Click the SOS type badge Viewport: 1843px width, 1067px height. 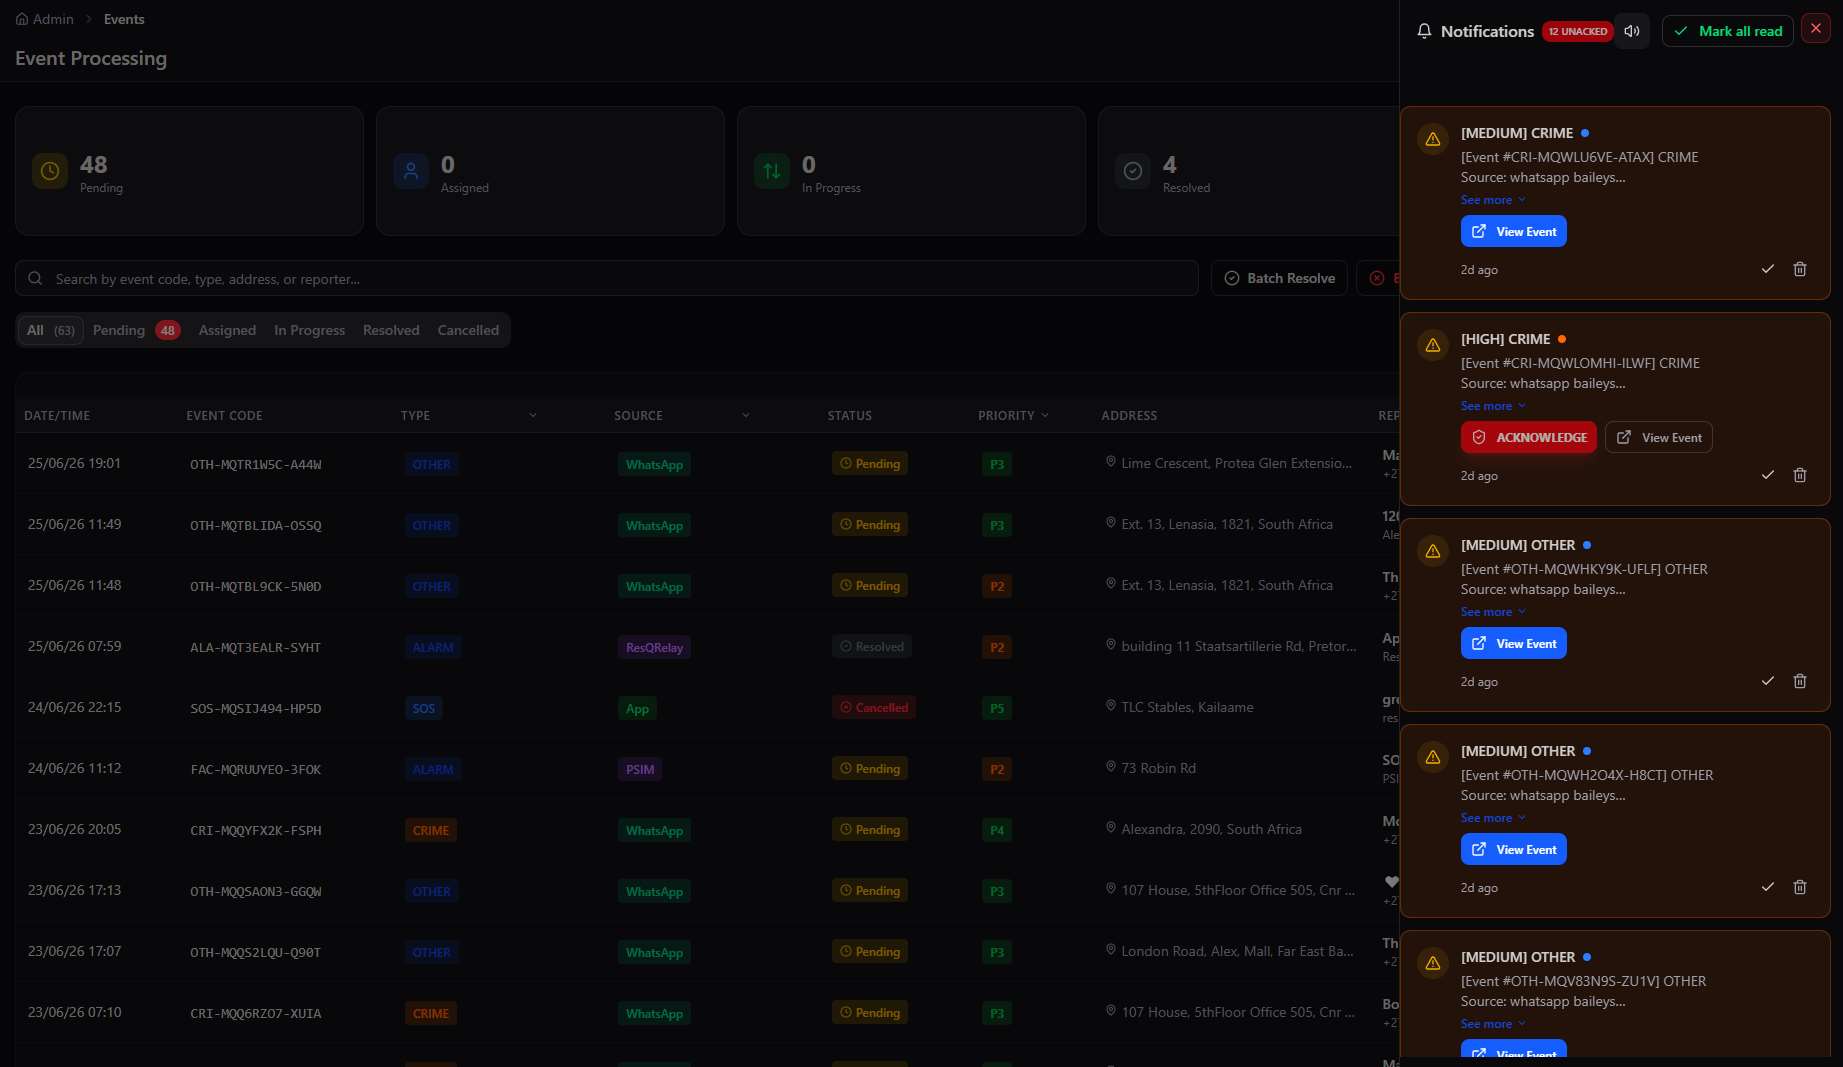tap(424, 708)
